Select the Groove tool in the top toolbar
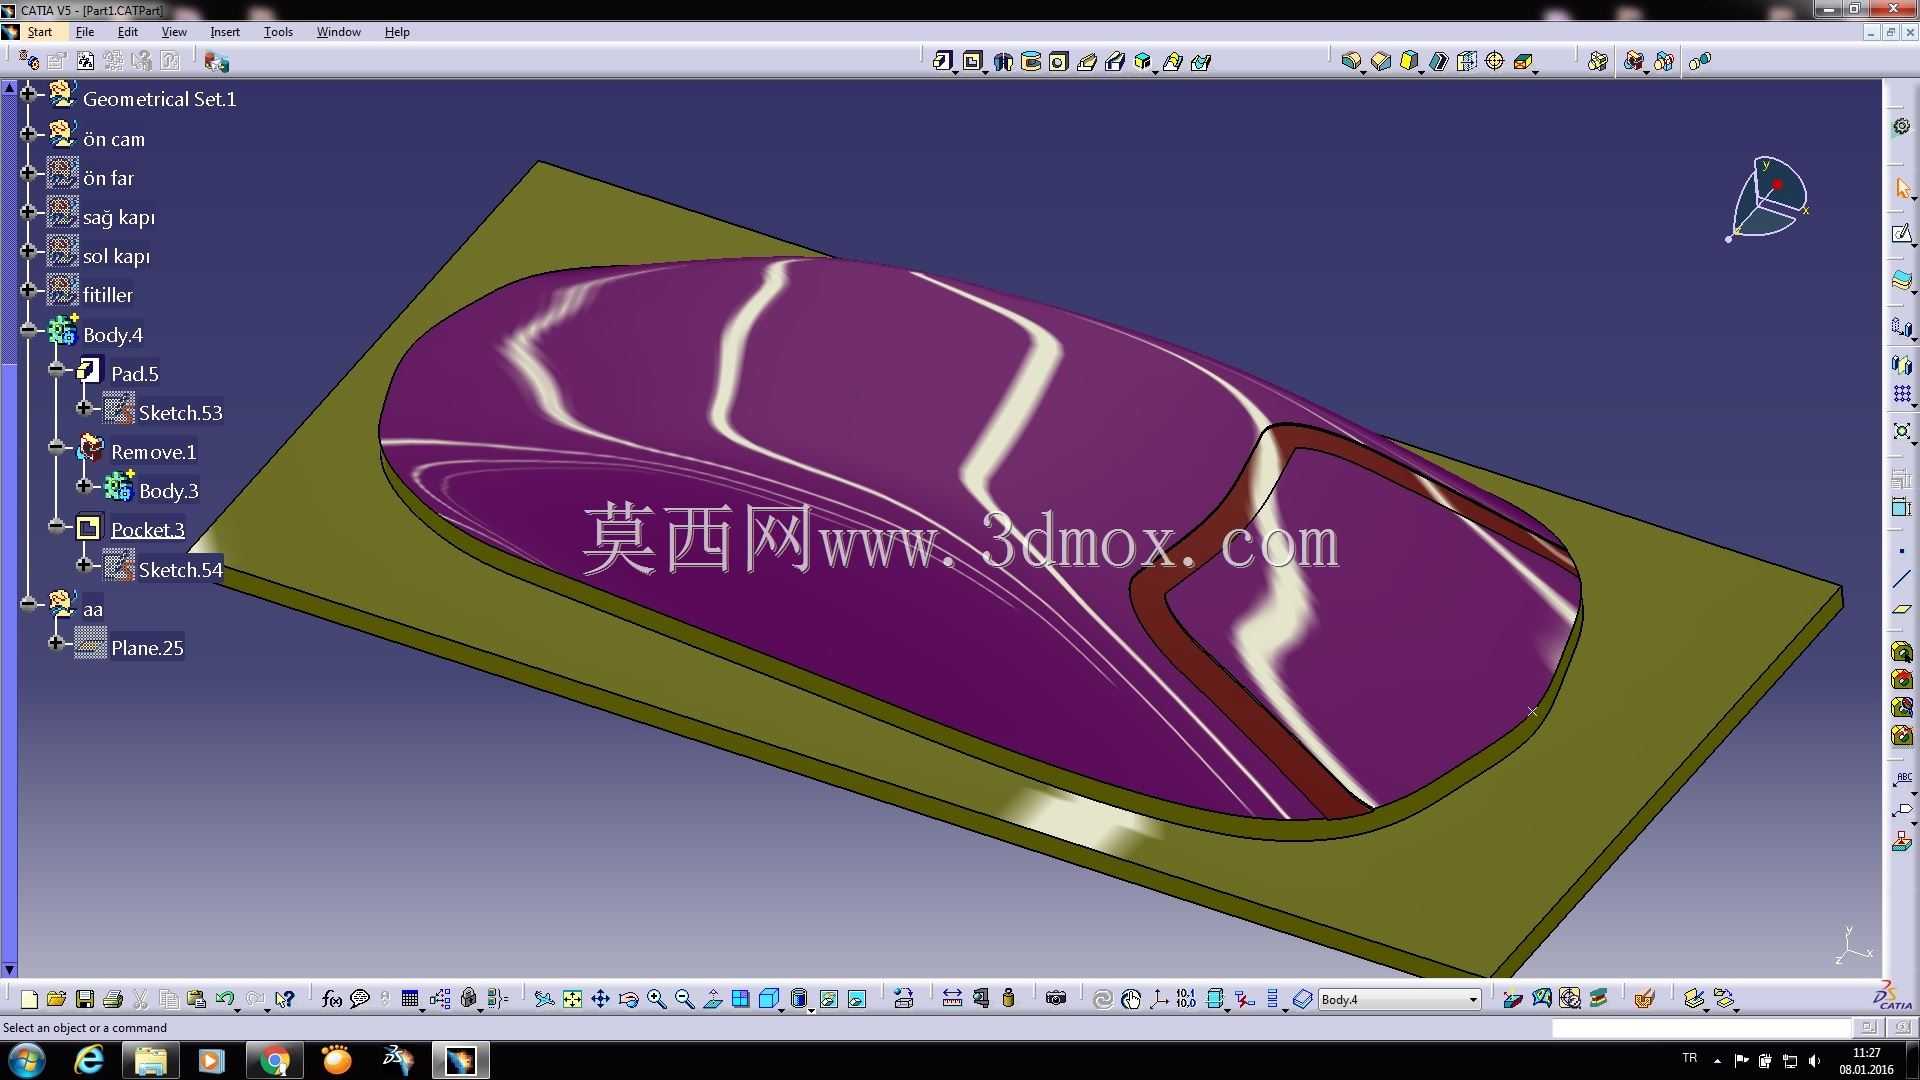This screenshot has width=1920, height=1080. click(x=1031, y=62)
